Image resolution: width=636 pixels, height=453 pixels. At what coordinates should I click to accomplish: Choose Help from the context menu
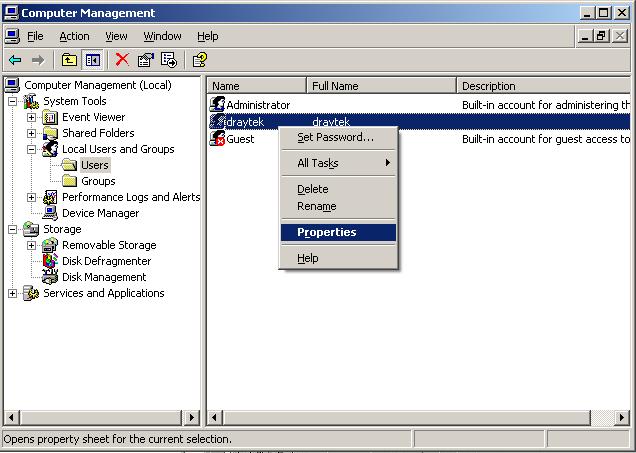(338, 258)
